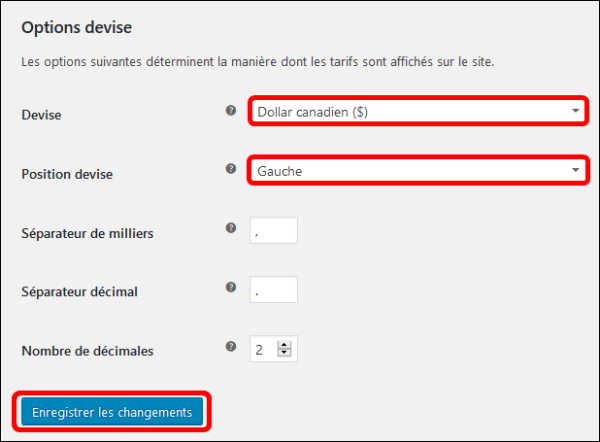The width and height of the screenshot is (600, 442).
Task: Click the Position devise label
Action: [x=67, y=175]
